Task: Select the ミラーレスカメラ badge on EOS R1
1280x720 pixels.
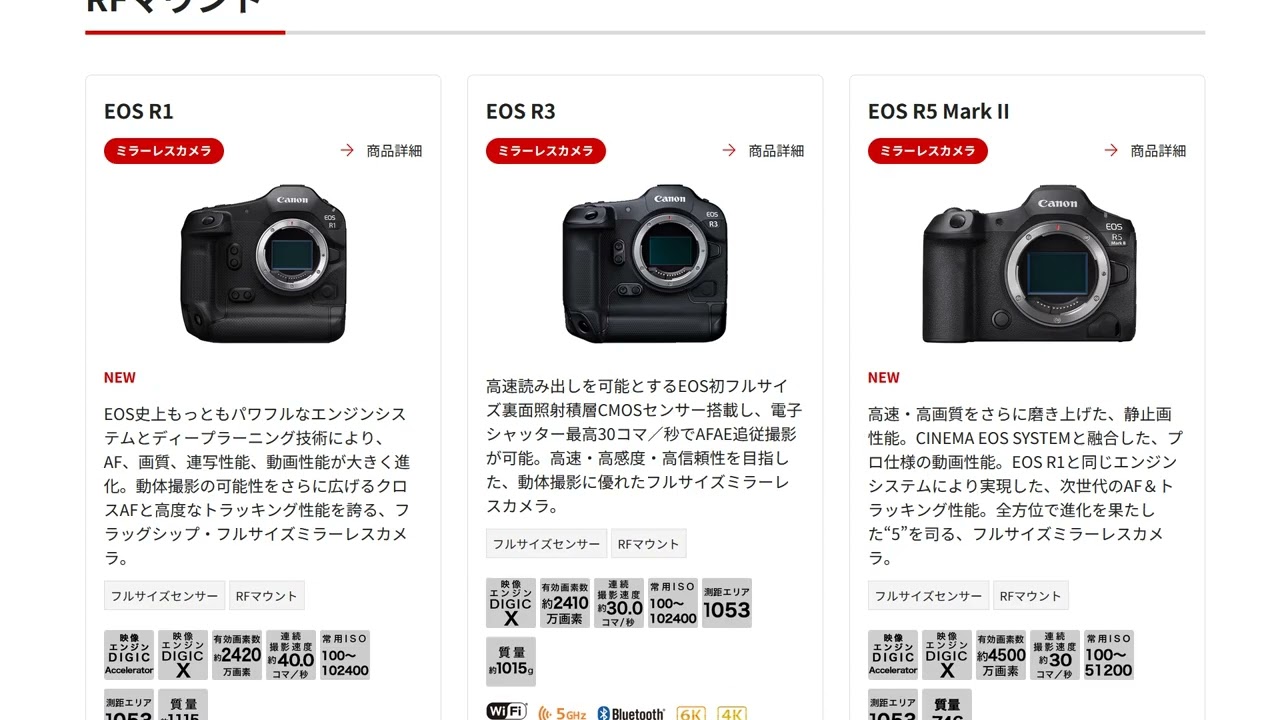Action: point(164,151)
